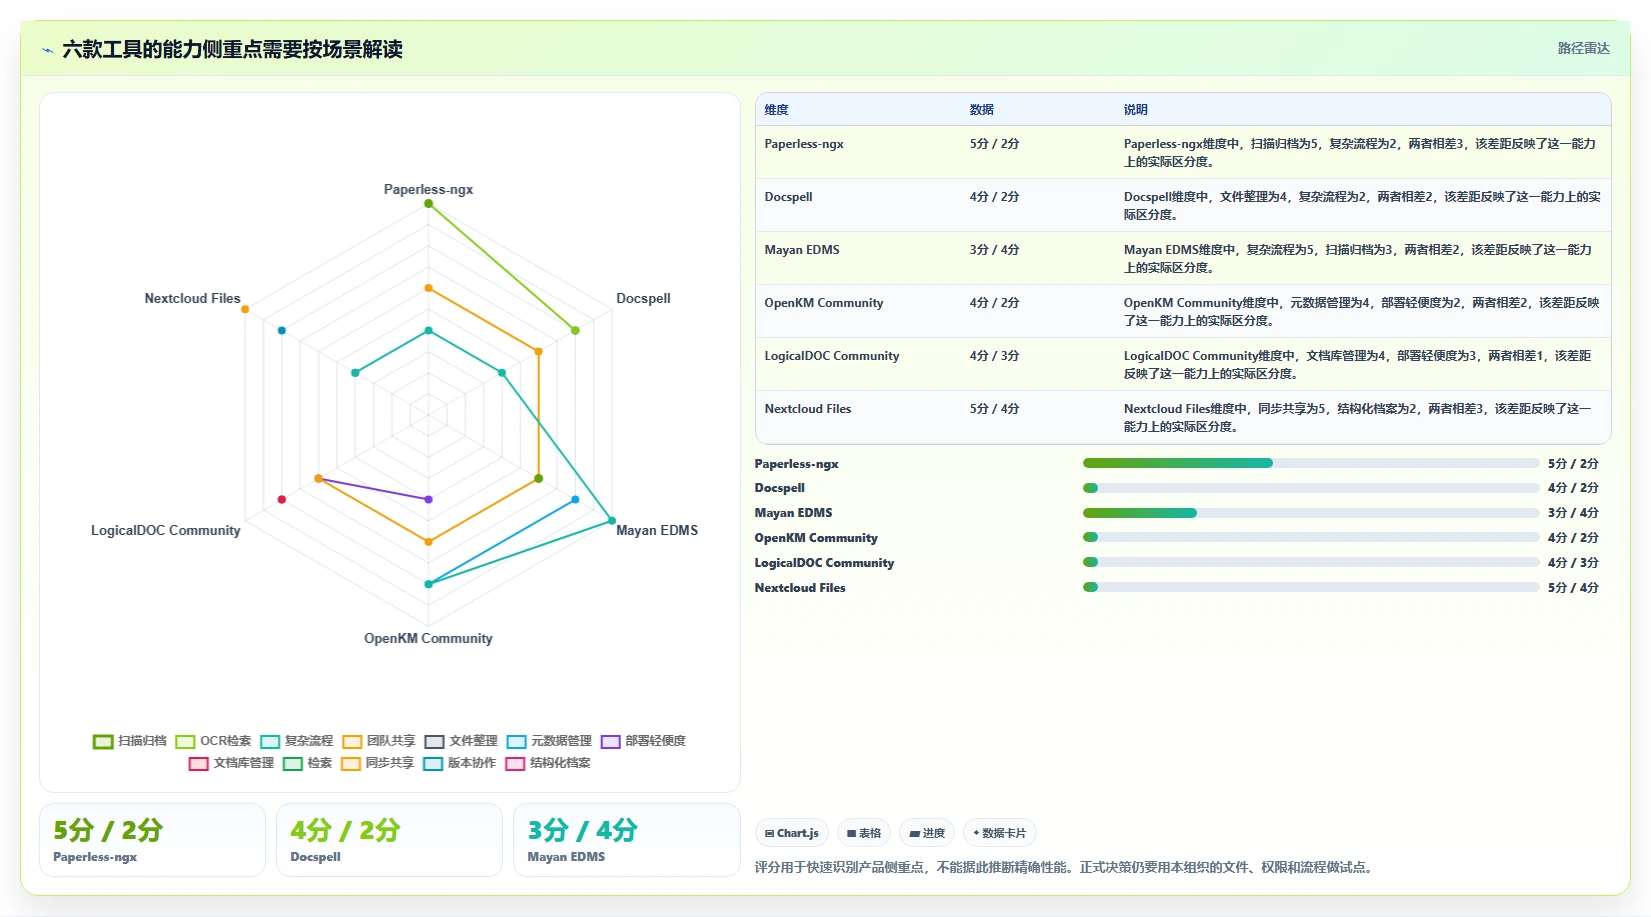Click the 5分 / 4分 value in table
The image size is (1651, 917).
click(994, 409)
